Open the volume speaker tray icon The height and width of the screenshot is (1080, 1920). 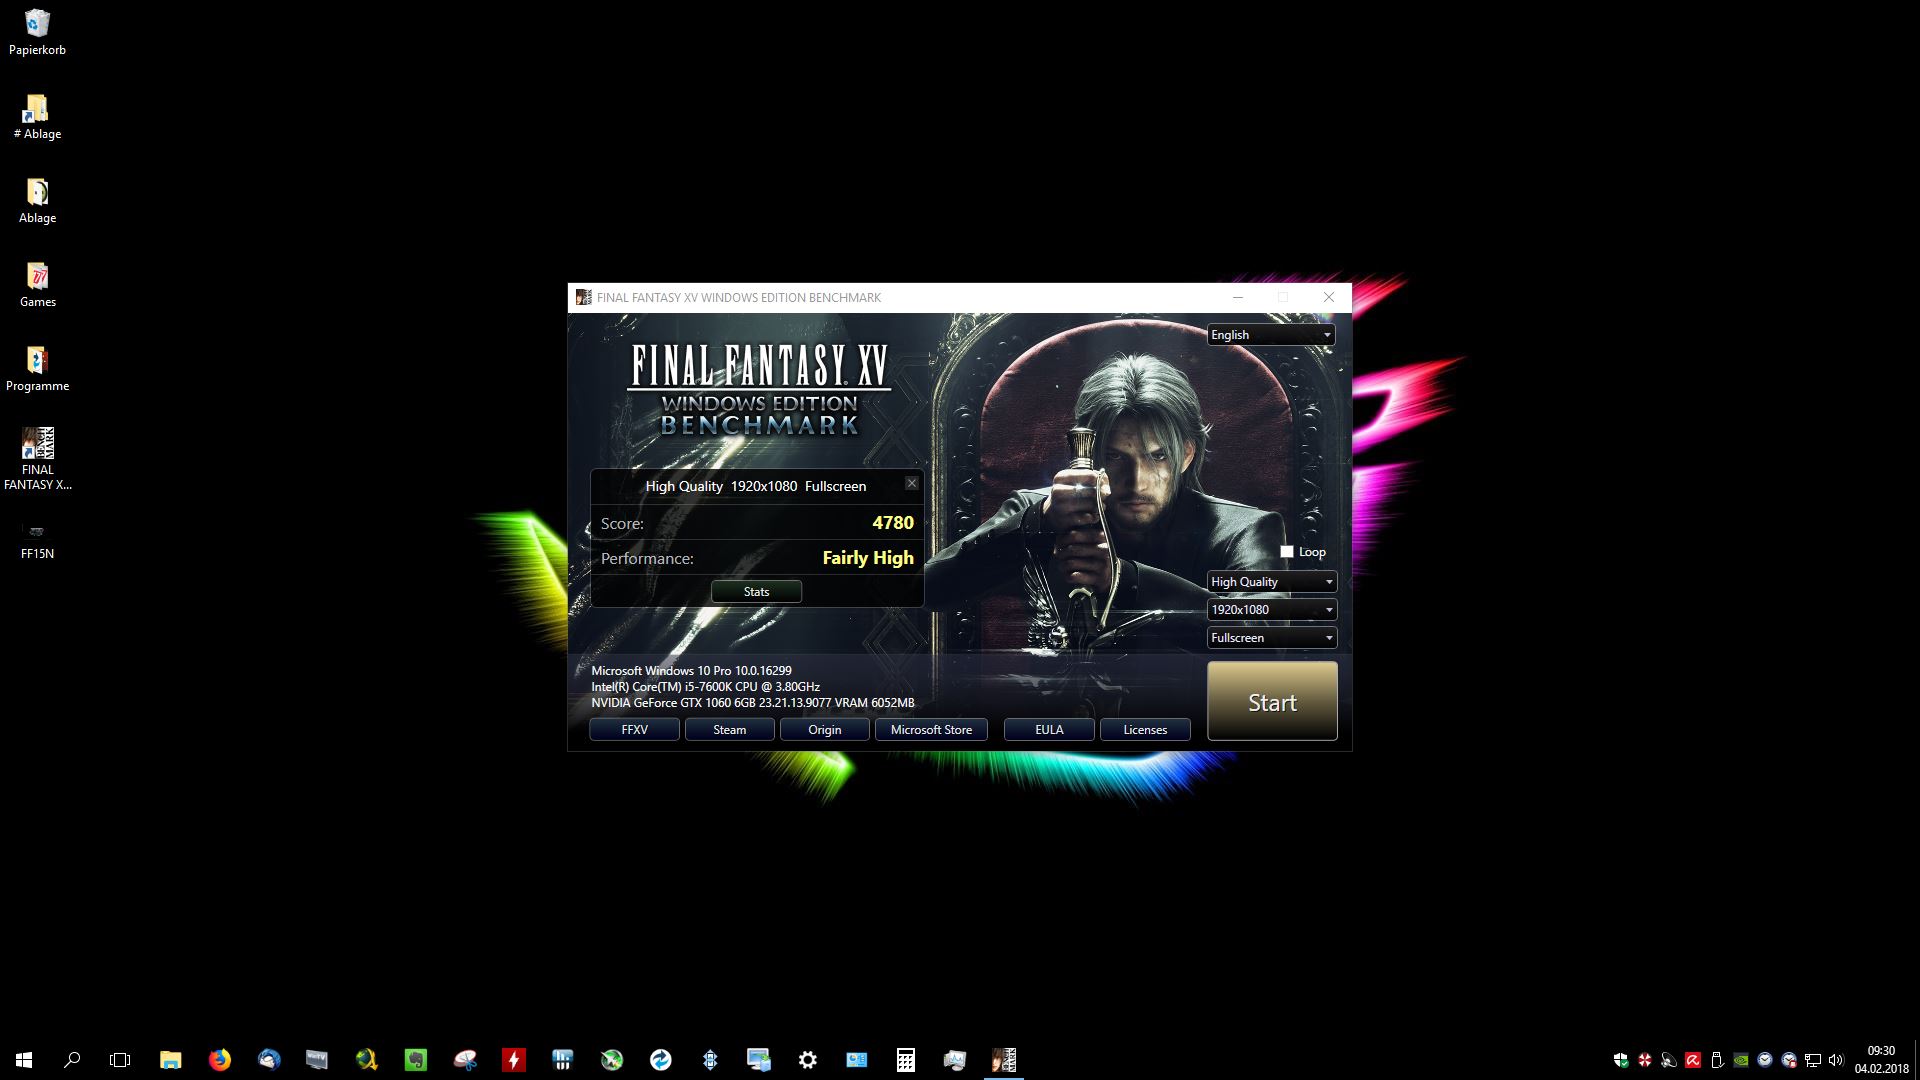click(x=1835, y=1060)
